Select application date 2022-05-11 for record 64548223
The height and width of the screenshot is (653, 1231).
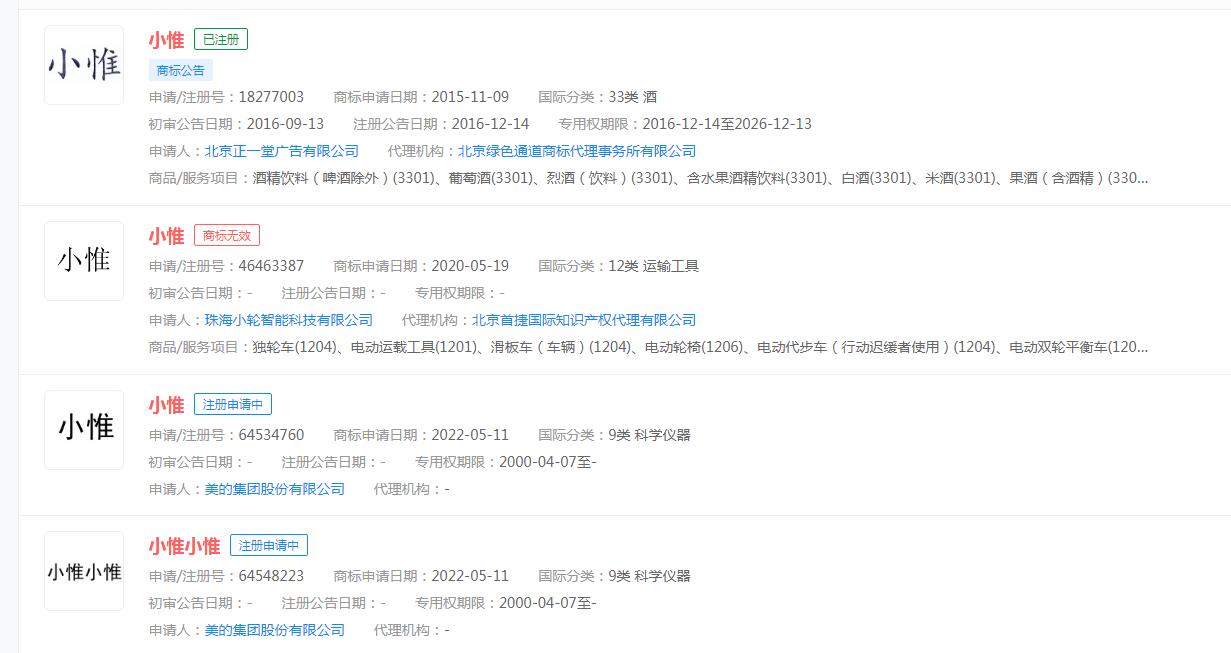(470, 576)
